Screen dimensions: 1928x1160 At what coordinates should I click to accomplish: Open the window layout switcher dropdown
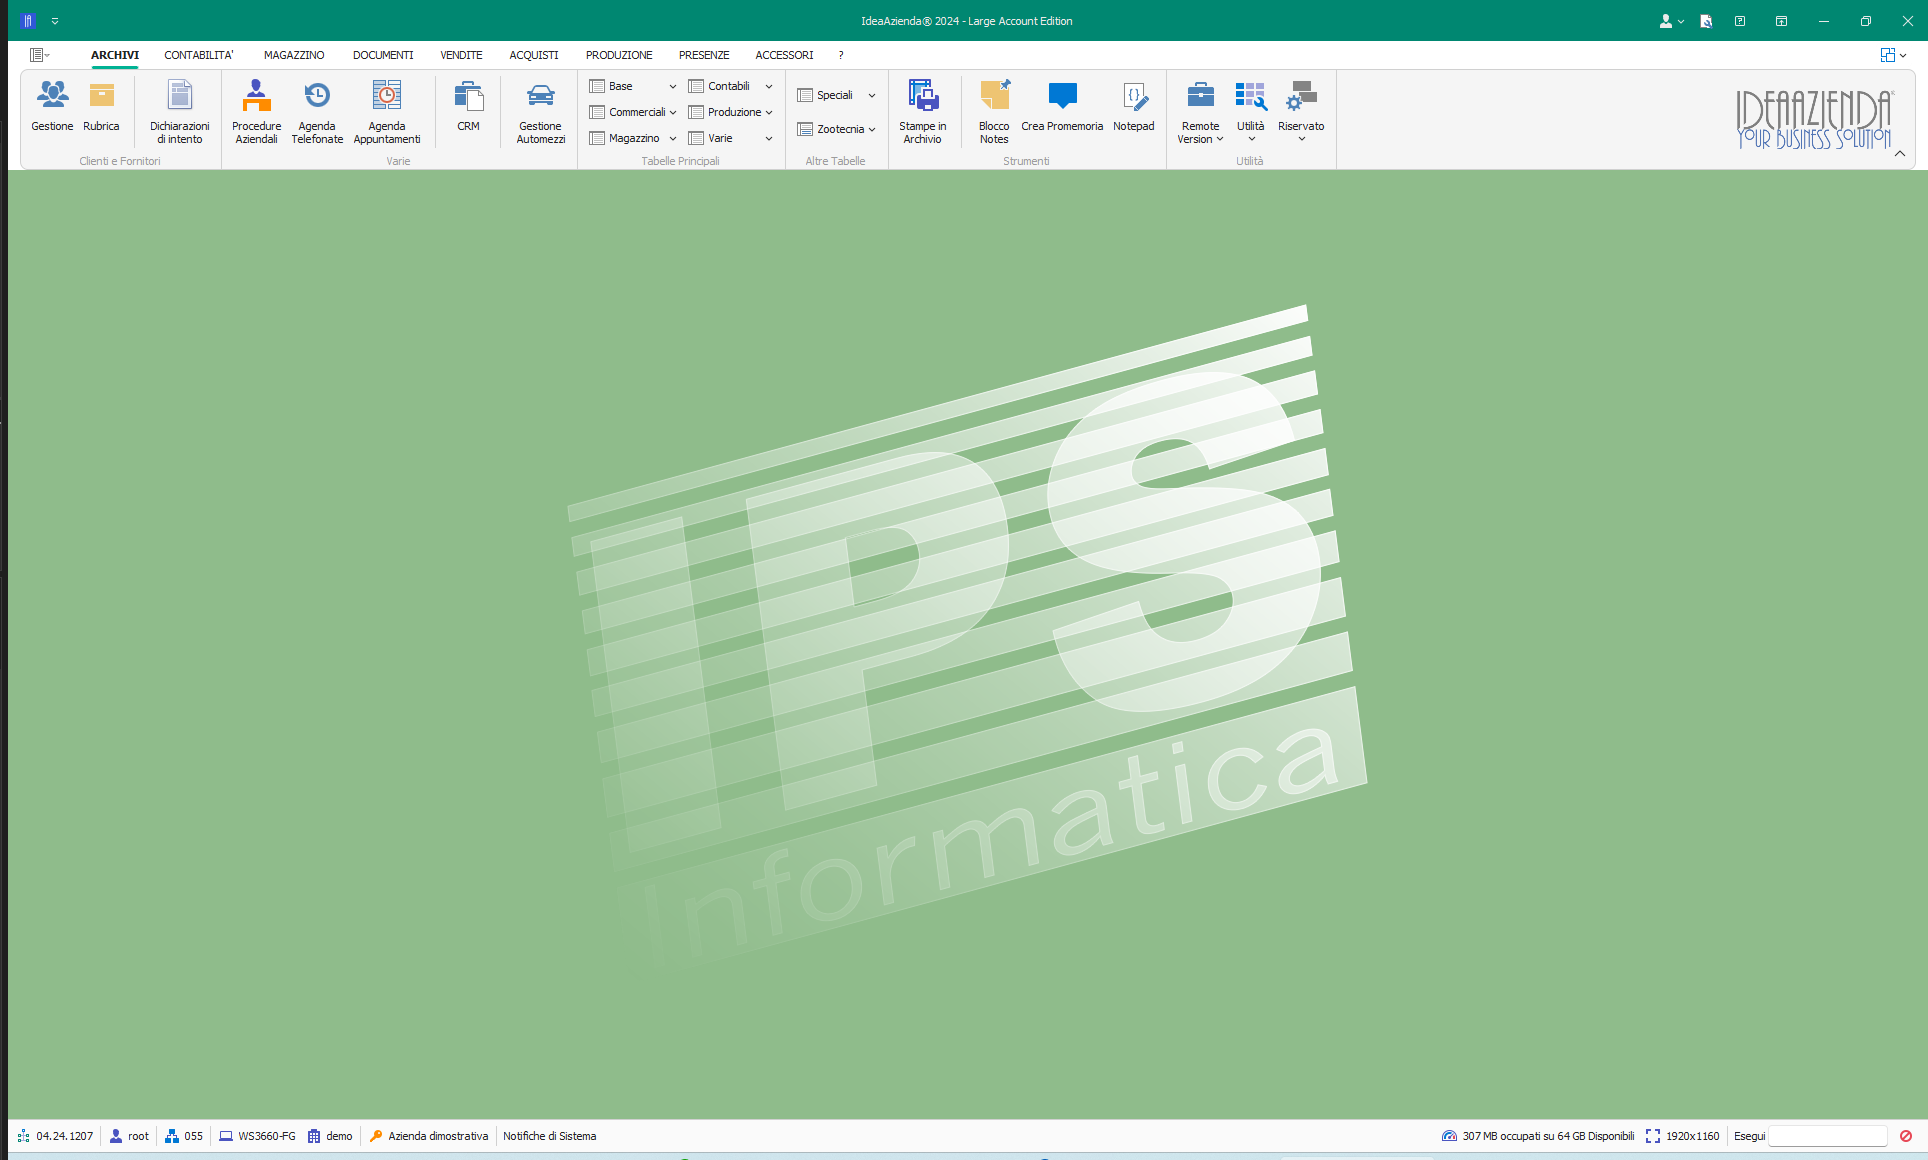point(1893,55)
